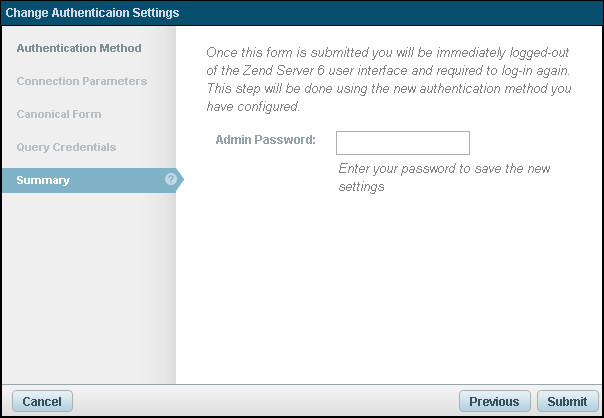Open the Connection Parameters step

tap(82, 81)
